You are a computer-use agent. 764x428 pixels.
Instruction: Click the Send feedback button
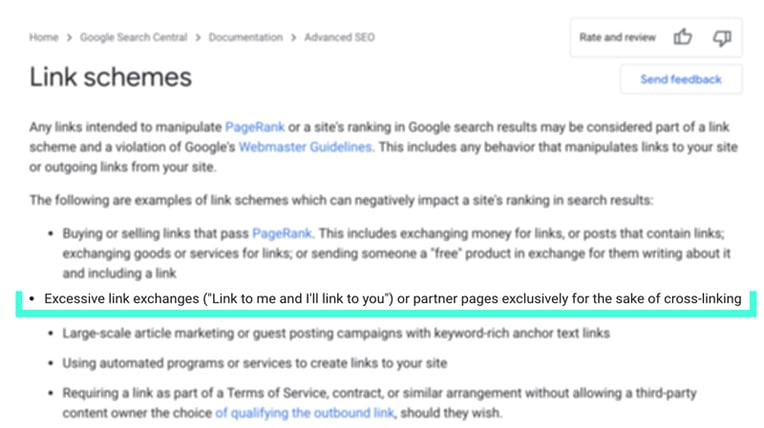681,79
